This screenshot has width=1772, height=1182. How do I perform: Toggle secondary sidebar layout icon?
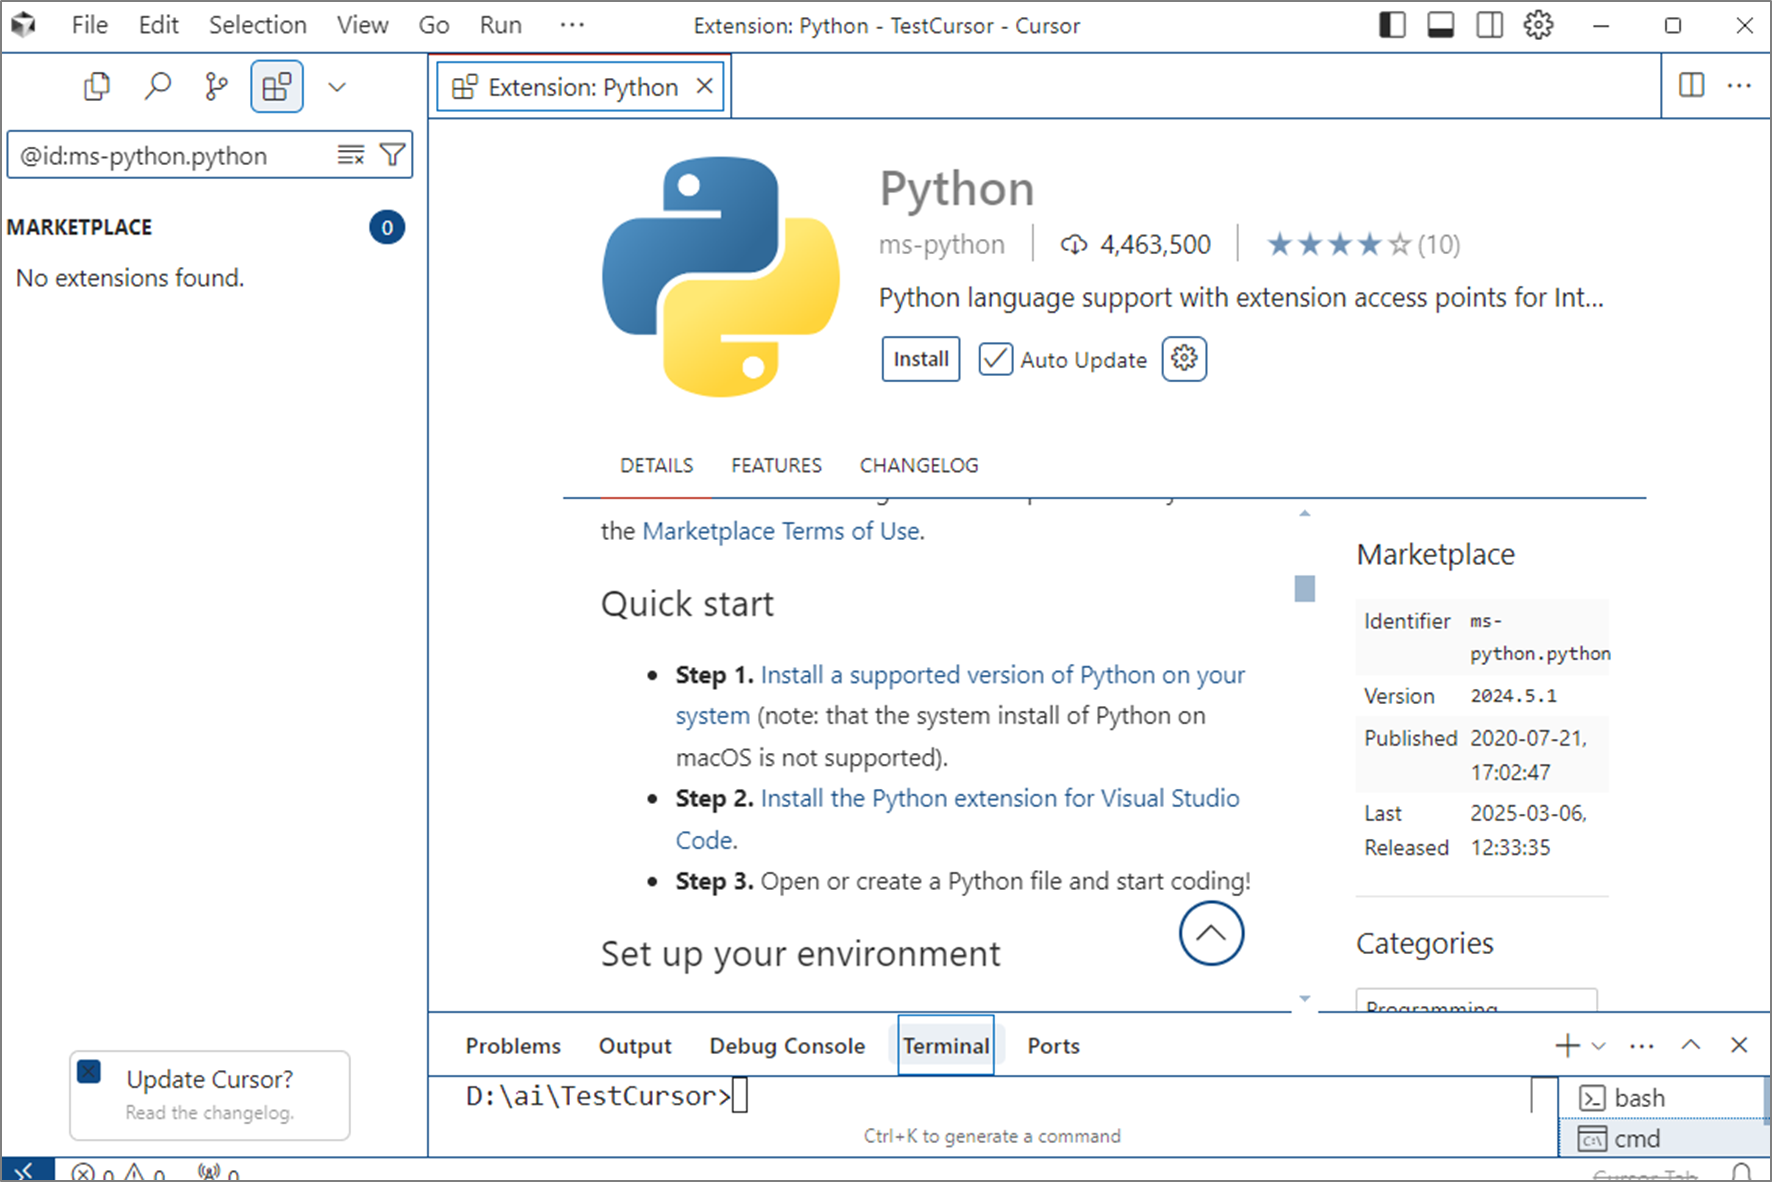pyautogui.click(x=1489, y=25)
